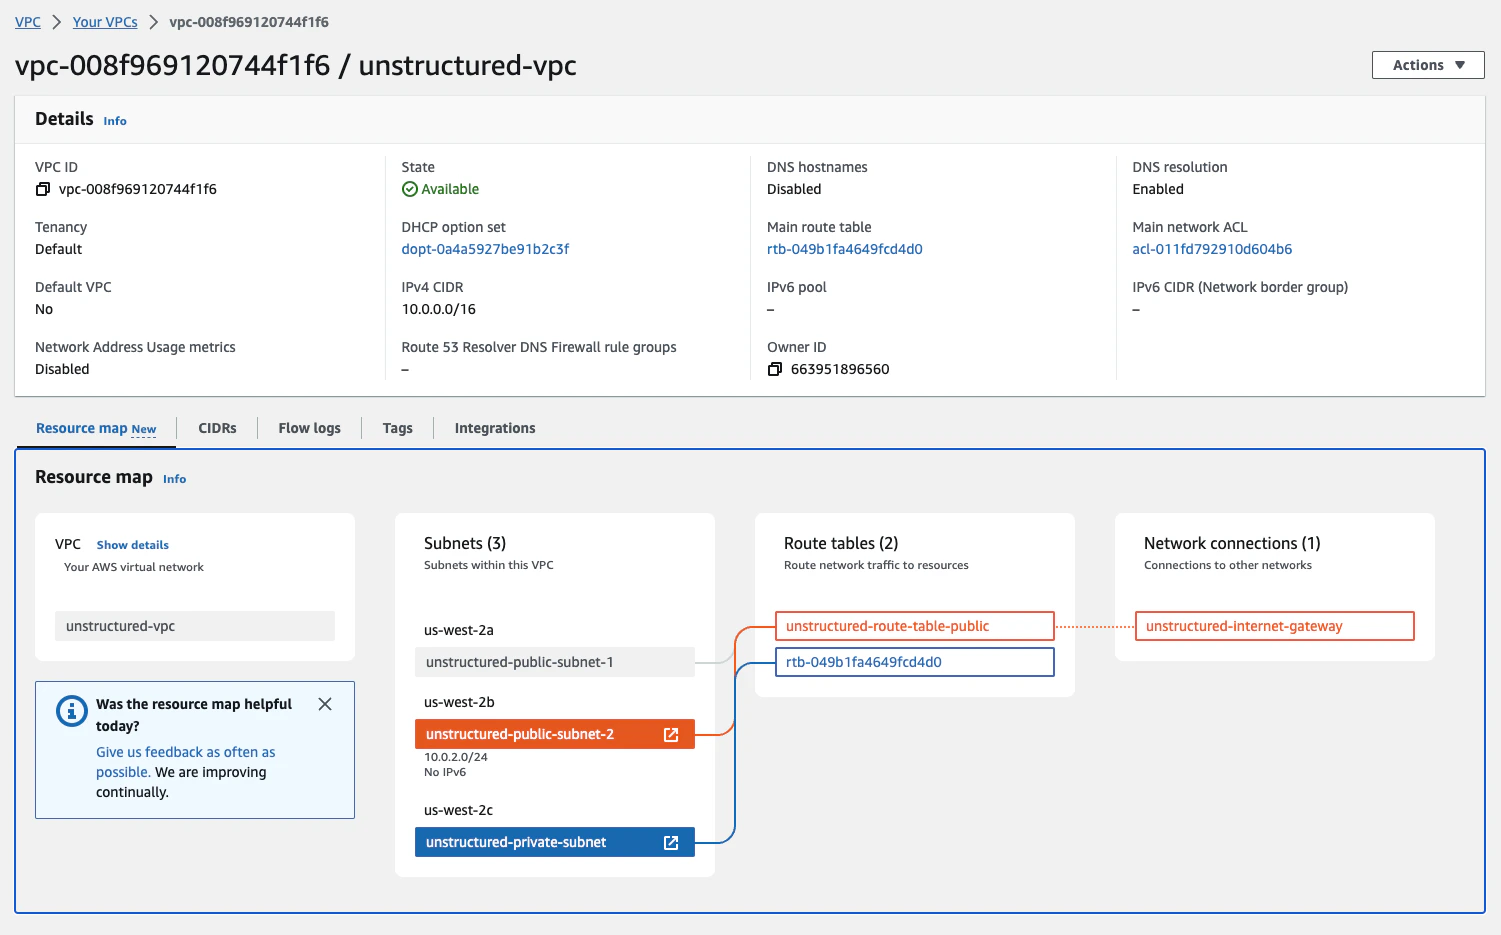The height and width of the screenshot is (935, 1501).
Task: Expand the Resource map New tab
Action: pyautogui.click(x=95, y=428)
